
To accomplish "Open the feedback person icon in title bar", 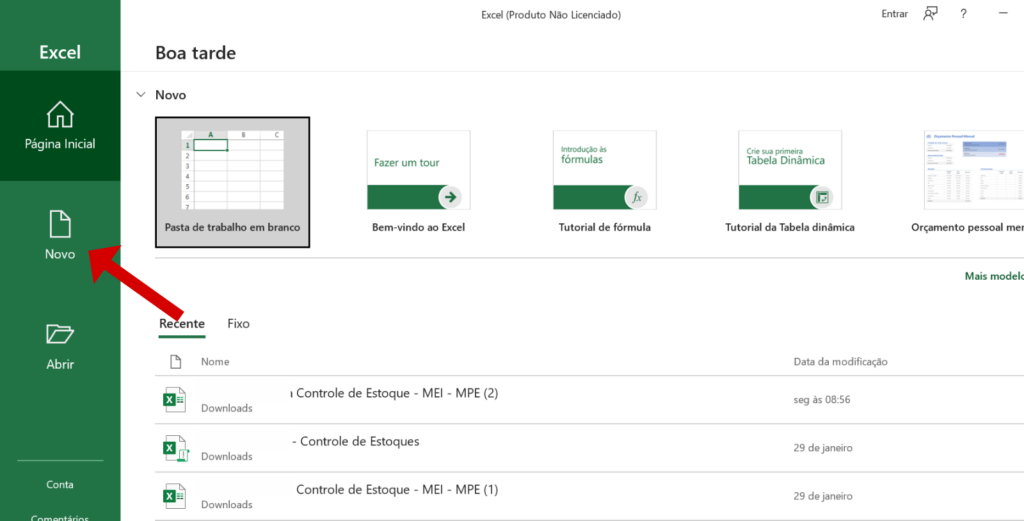I will click(x=930, y=14).
